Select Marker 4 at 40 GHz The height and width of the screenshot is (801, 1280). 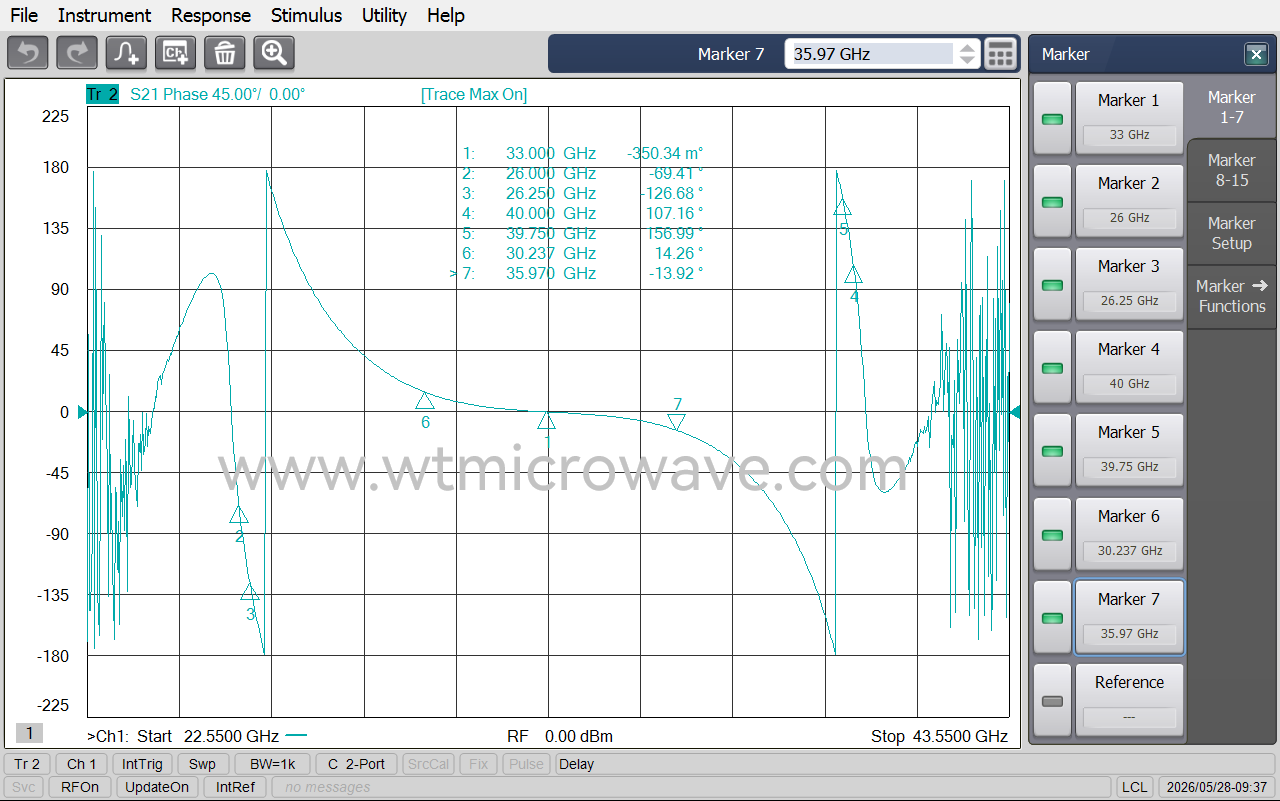click(x=1129, y=368)
